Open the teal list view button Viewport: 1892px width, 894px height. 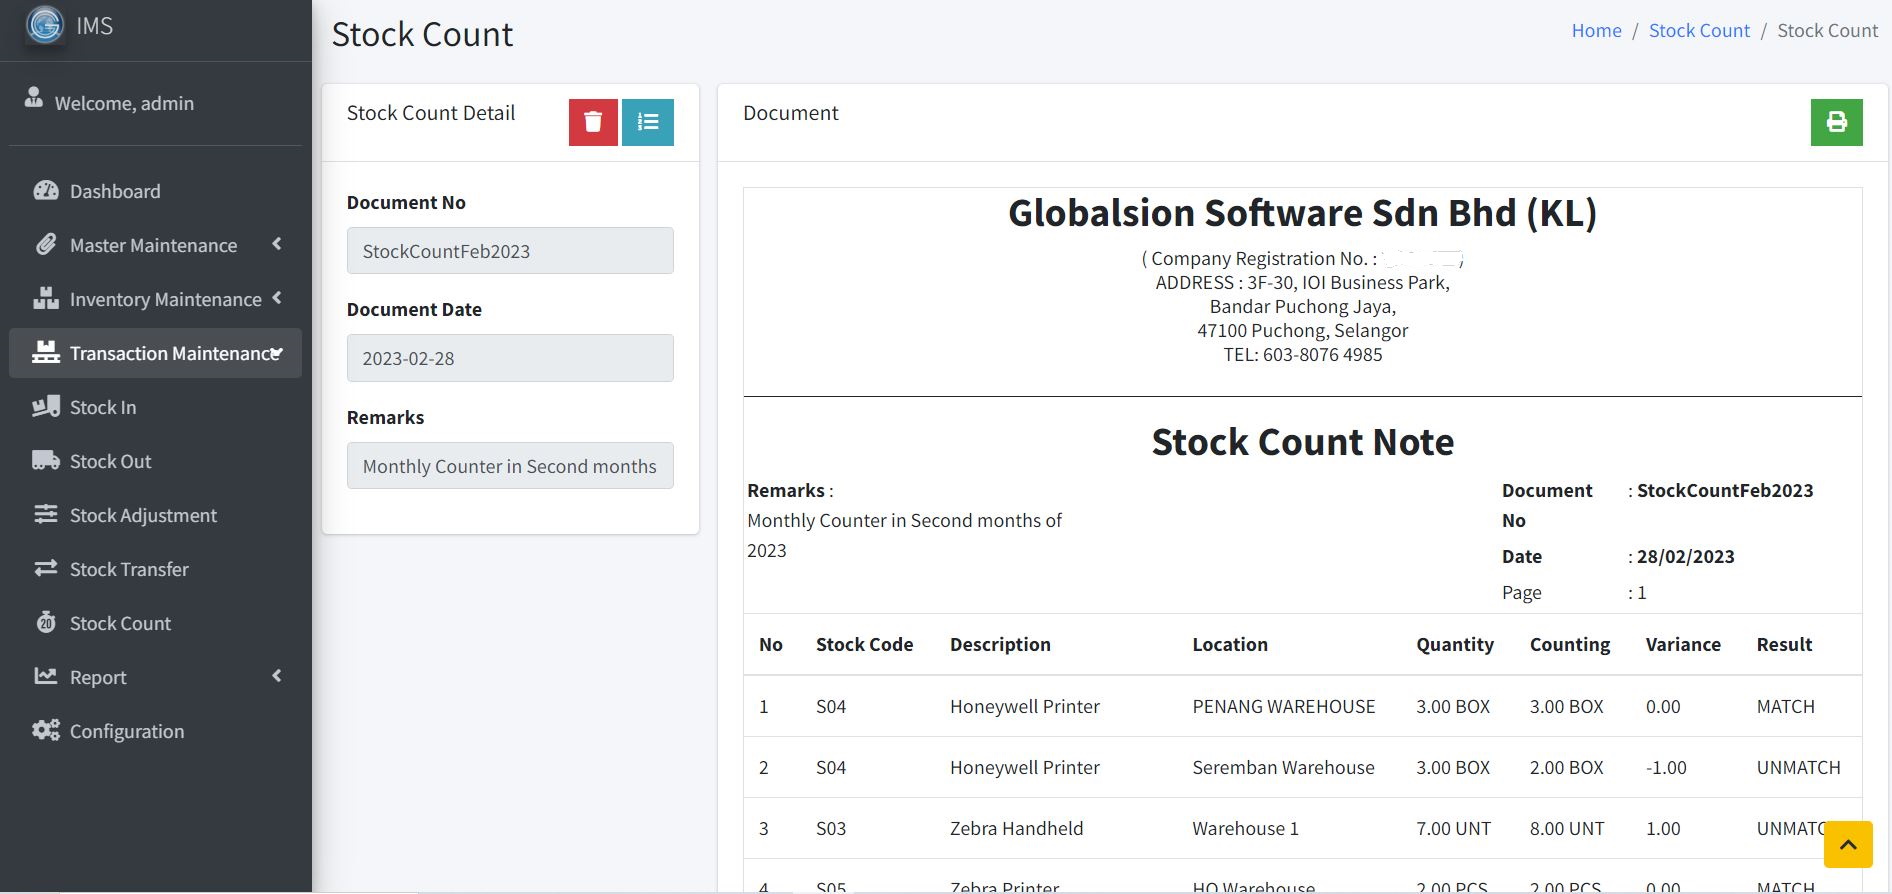tap(648, 122)
